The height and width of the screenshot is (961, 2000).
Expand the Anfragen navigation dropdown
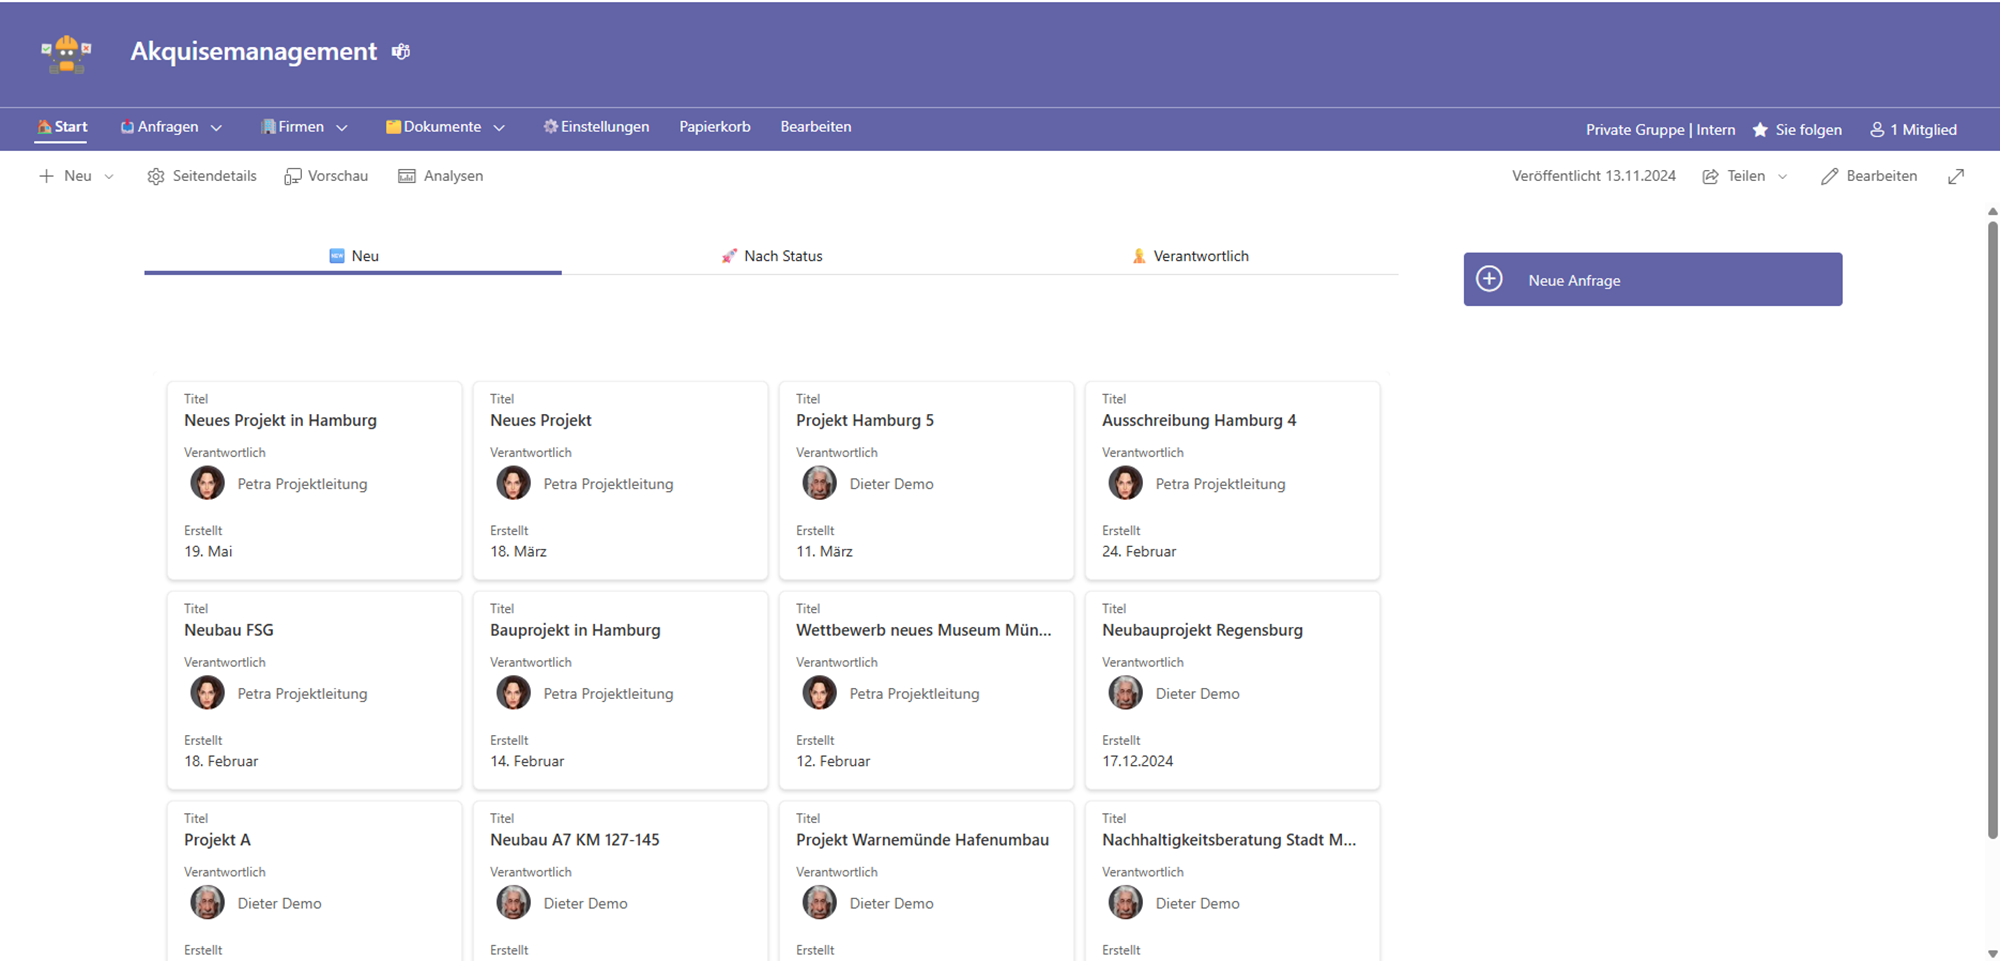tap(216, 128)
